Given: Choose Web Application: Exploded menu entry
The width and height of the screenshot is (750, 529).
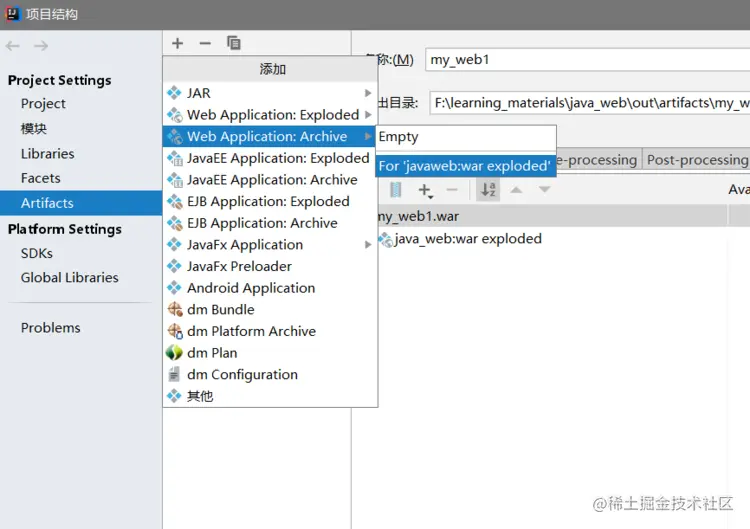Looking at the screenshot, I should (269, 115).
